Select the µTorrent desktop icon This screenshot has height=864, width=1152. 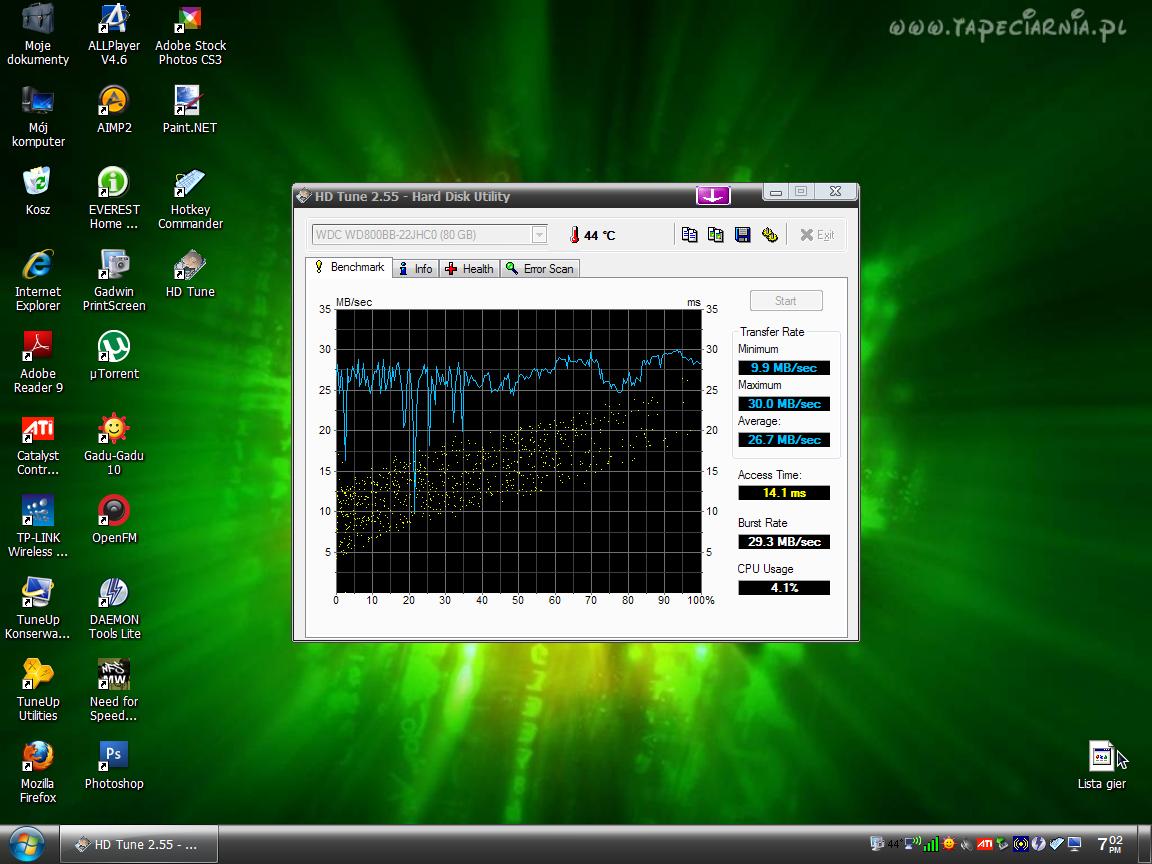114,356
